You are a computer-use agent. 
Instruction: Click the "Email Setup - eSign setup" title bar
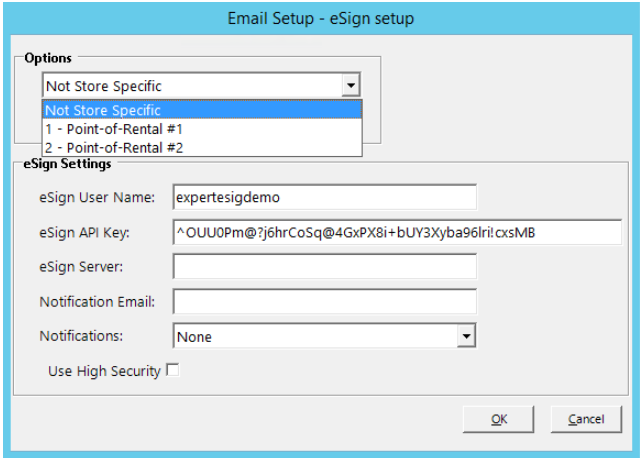click(320, 18)
